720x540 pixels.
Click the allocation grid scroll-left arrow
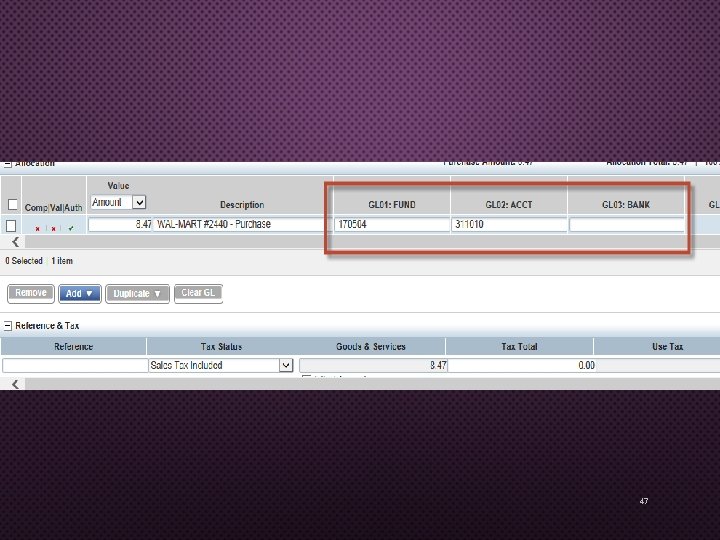(16, 242)
